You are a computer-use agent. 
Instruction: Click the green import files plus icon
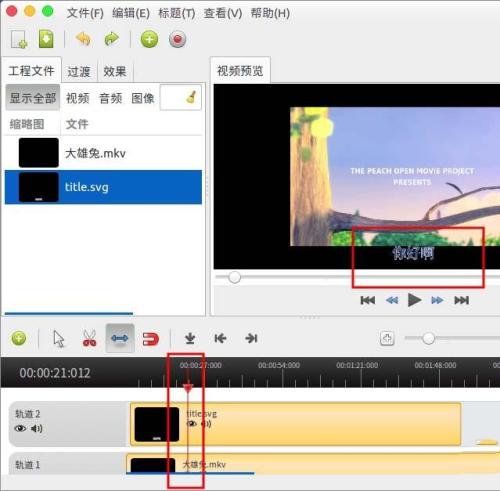[149, 40]
